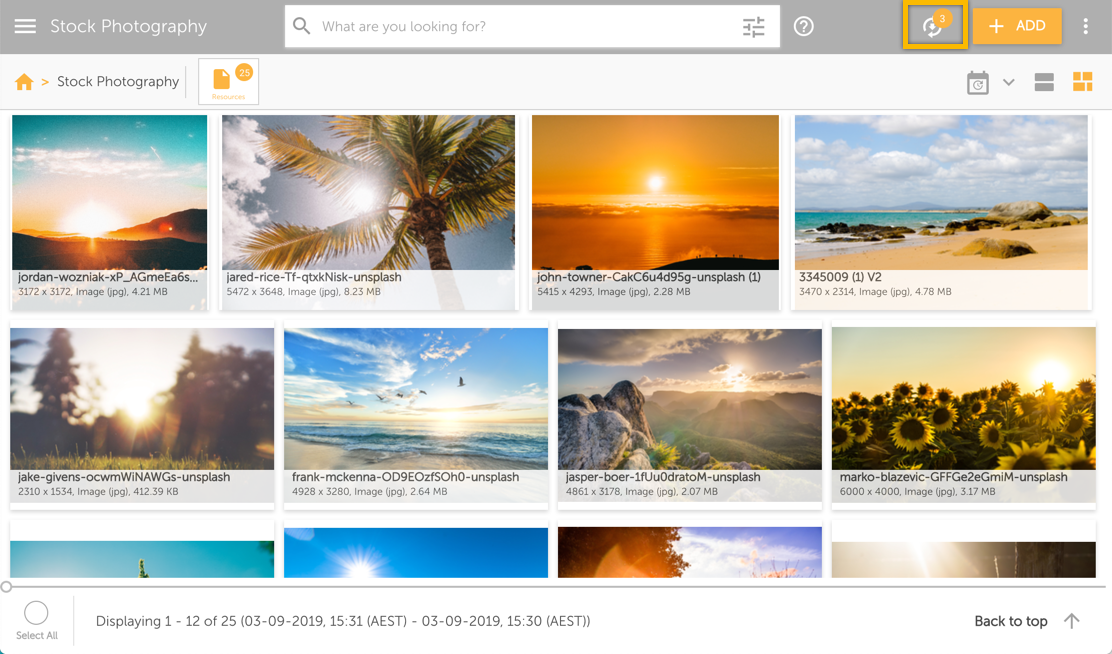Click text '2310 x 1534, Image (jpg), 412.39 KB'
The height and width of the screenshot is (654, 1112).
(x=98, y=492)
